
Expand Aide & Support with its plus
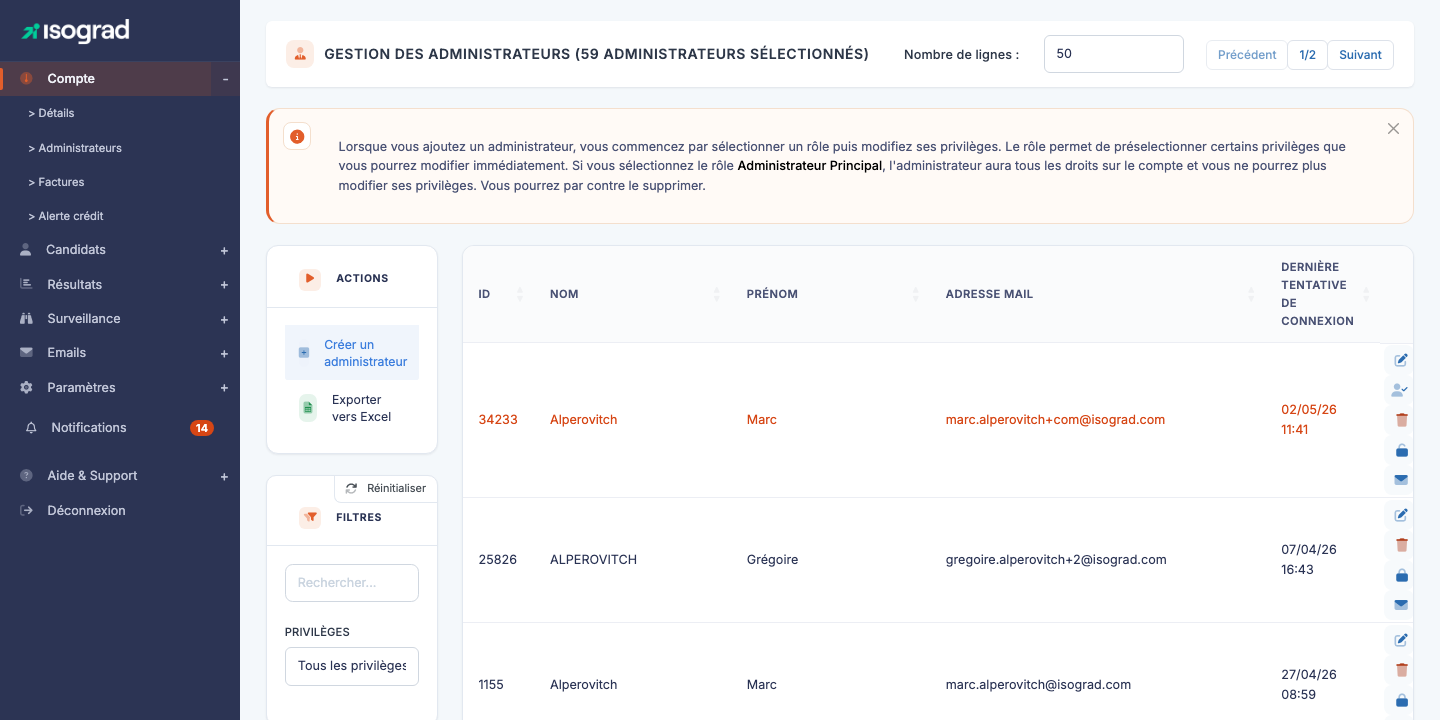(x=224, y=477)
